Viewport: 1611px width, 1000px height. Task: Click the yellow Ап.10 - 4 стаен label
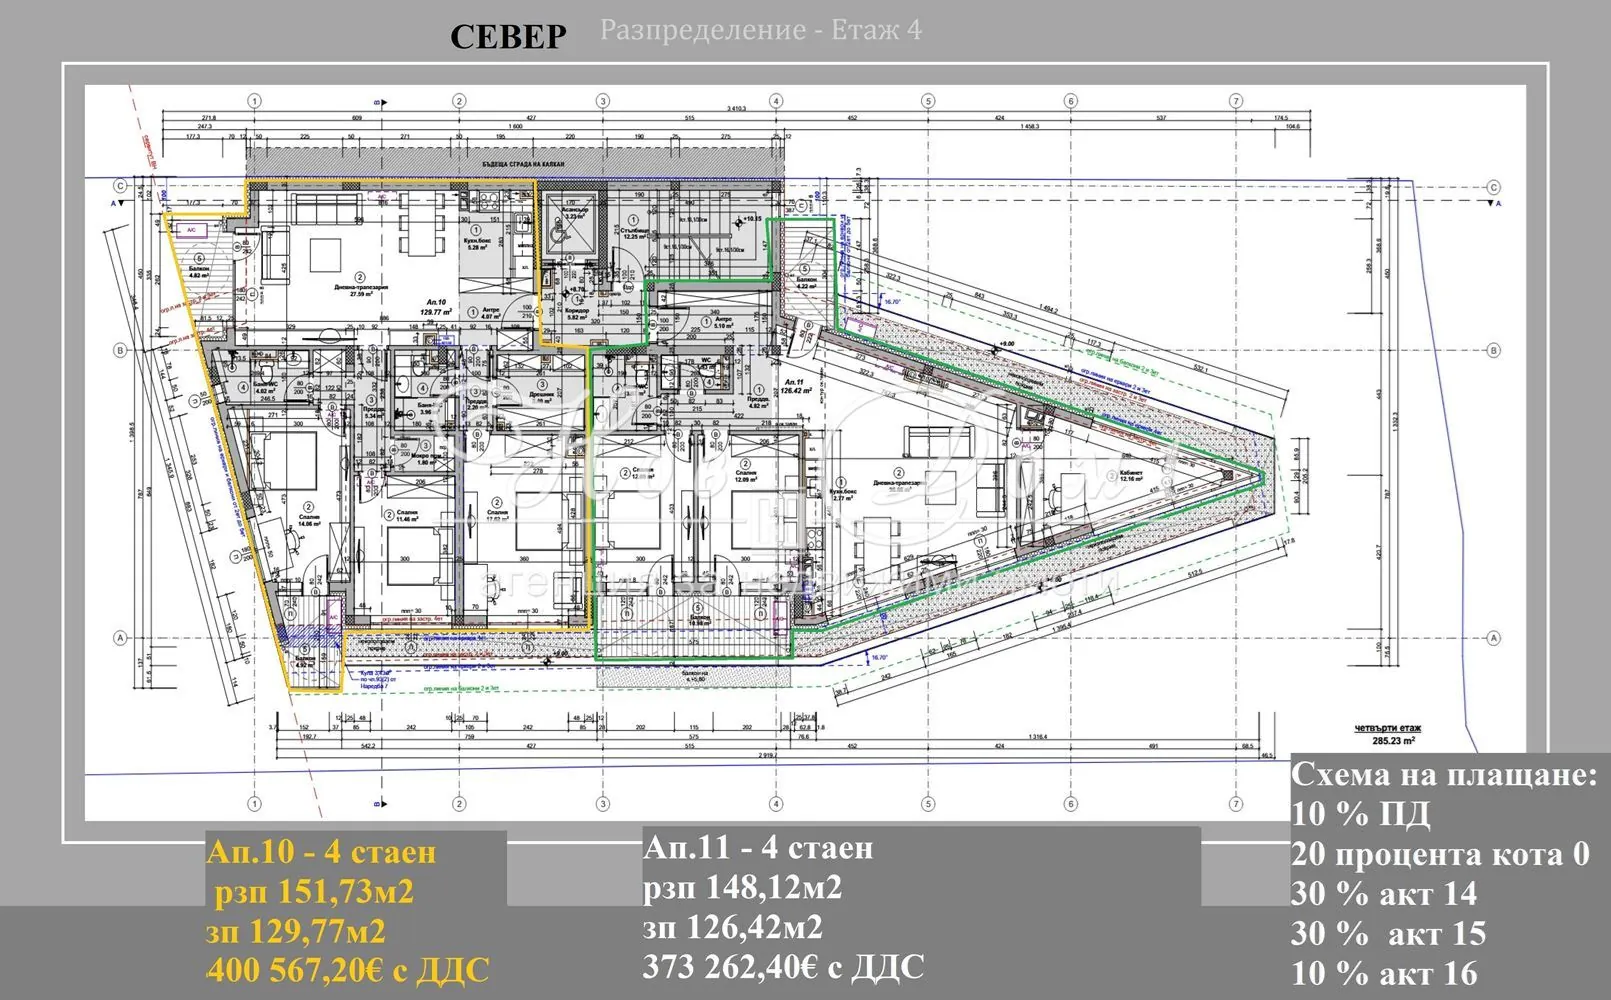(x=321, y=852)
